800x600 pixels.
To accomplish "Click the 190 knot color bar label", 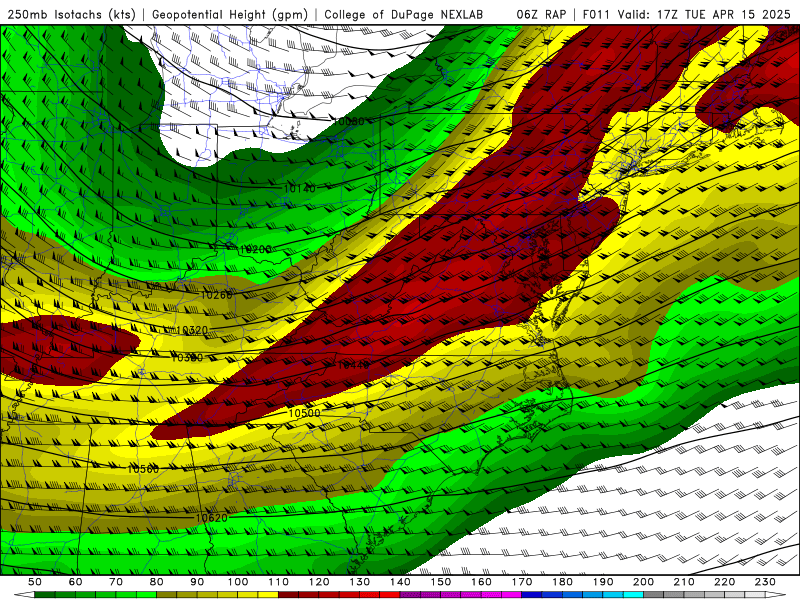I will click(603, 582).
